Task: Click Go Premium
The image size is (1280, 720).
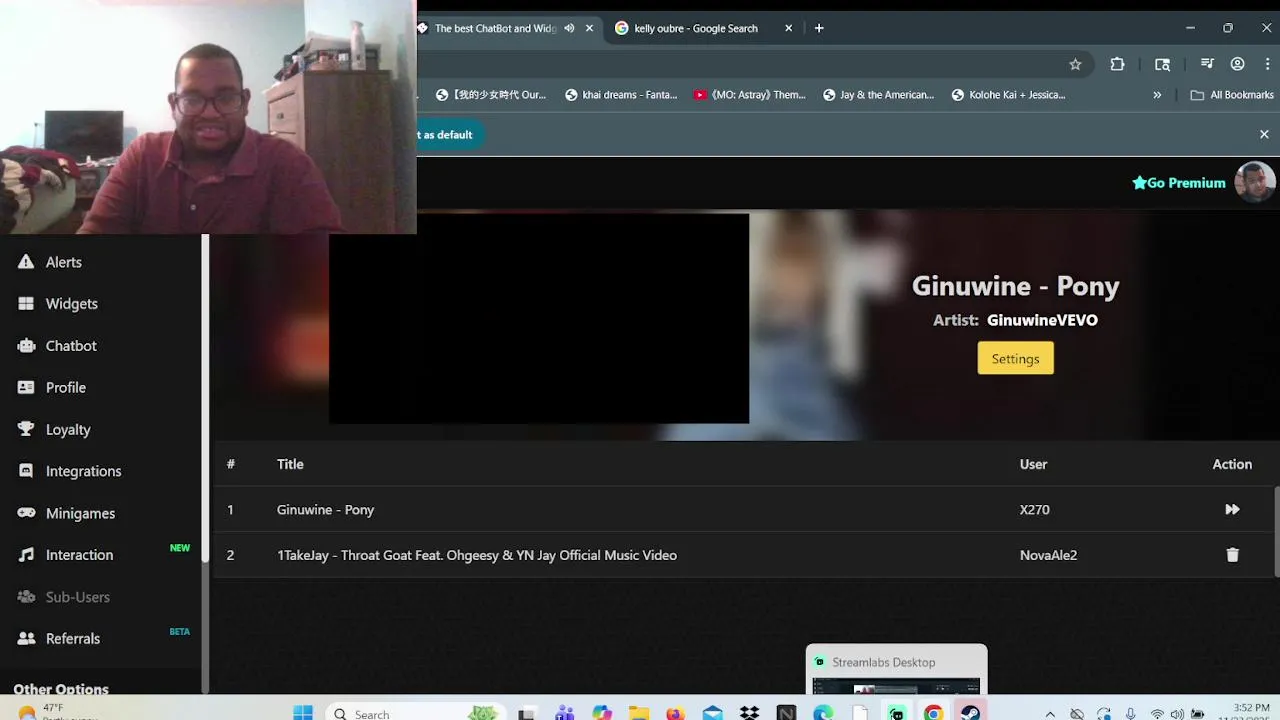Action: pos(1178,183)
